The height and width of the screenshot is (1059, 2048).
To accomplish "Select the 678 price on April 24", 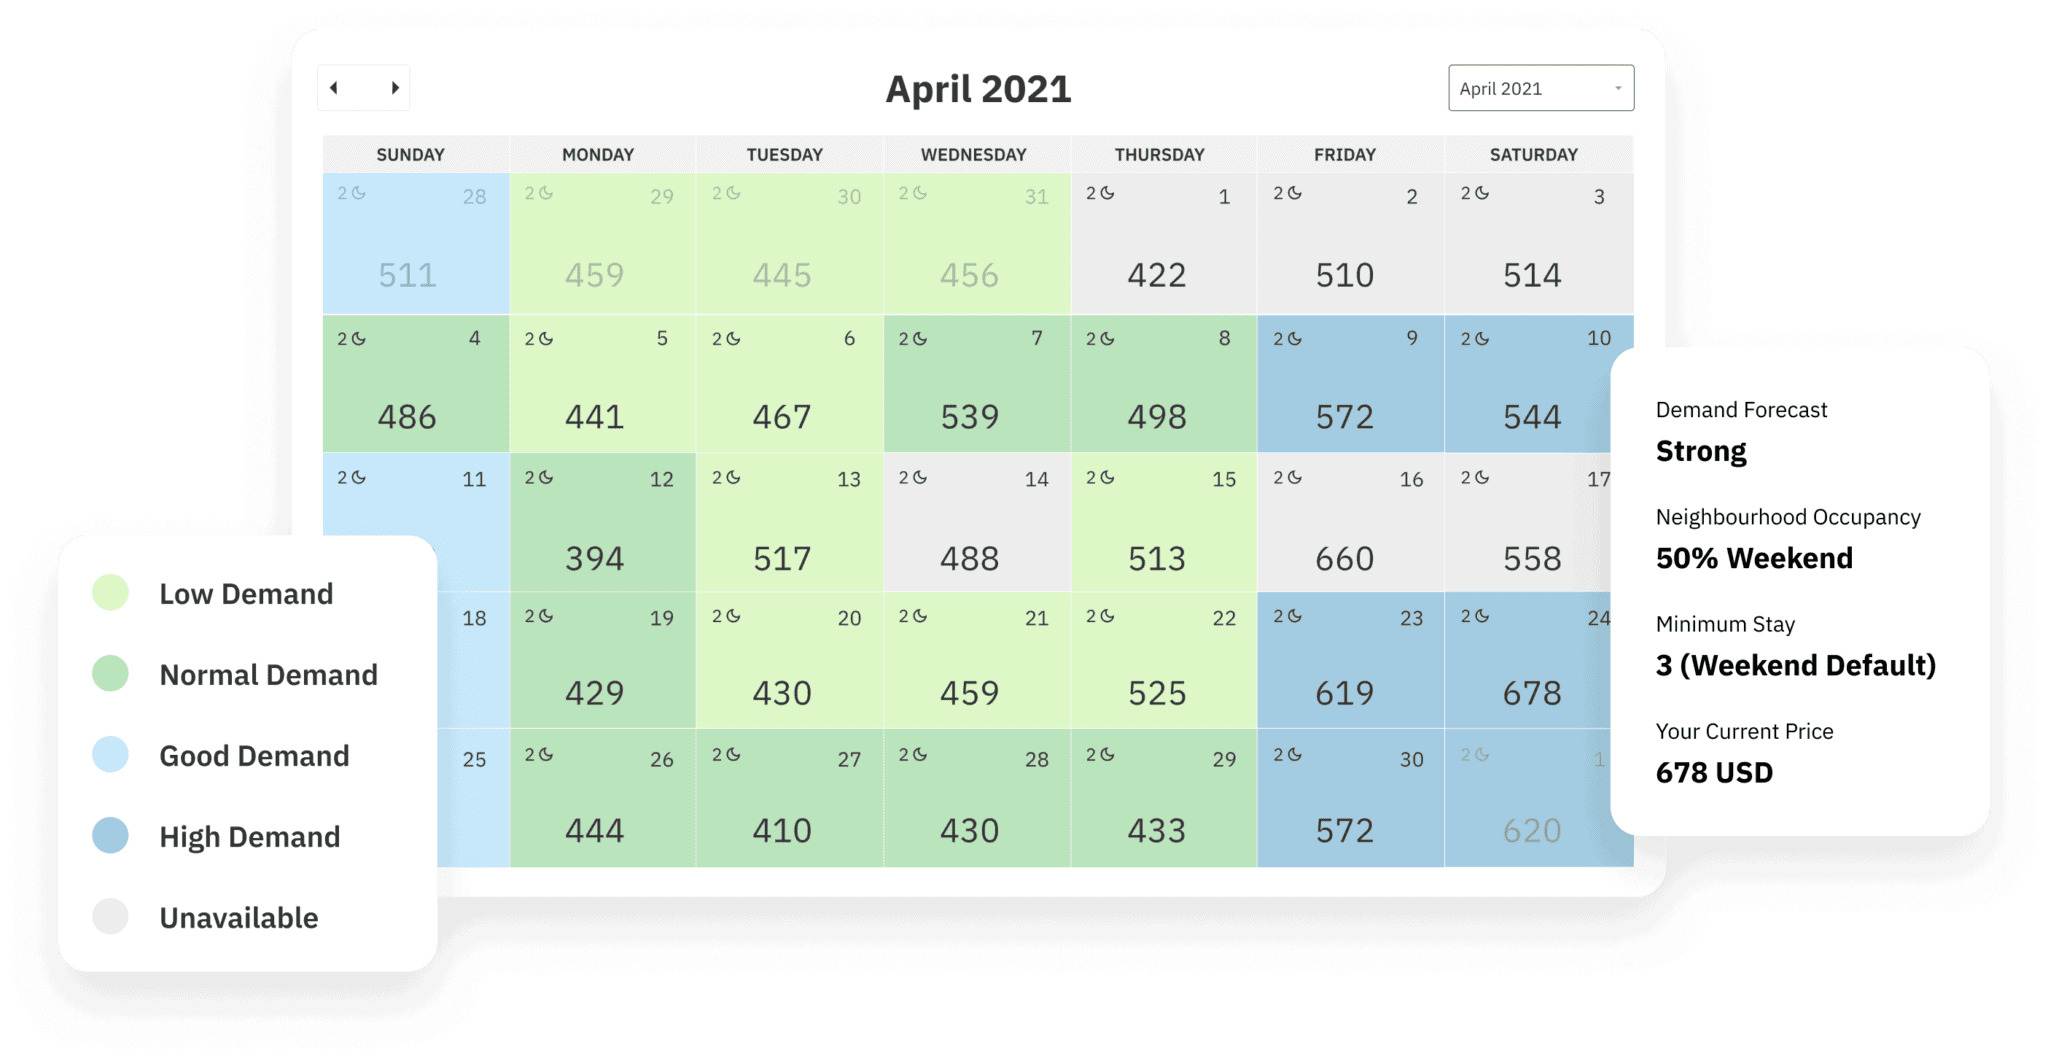I will [x=1530, y=691].
